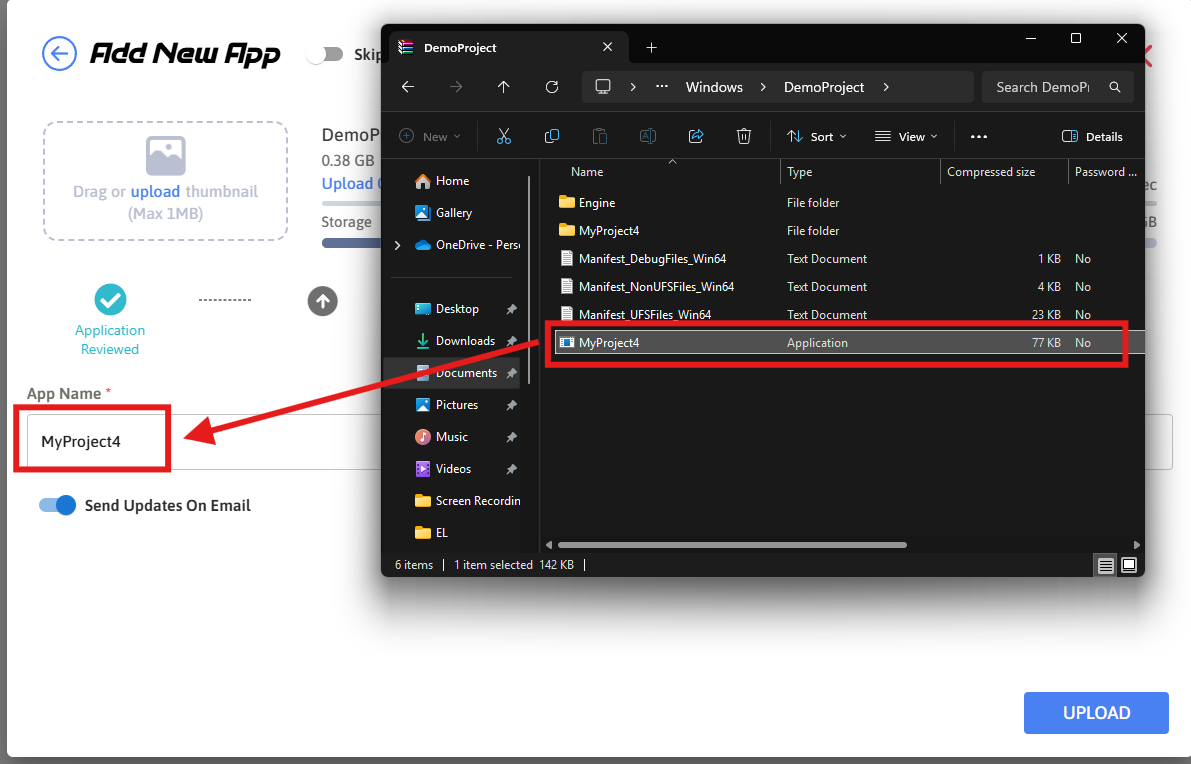Click the back arrow beside Add New App

coord(60,53)
